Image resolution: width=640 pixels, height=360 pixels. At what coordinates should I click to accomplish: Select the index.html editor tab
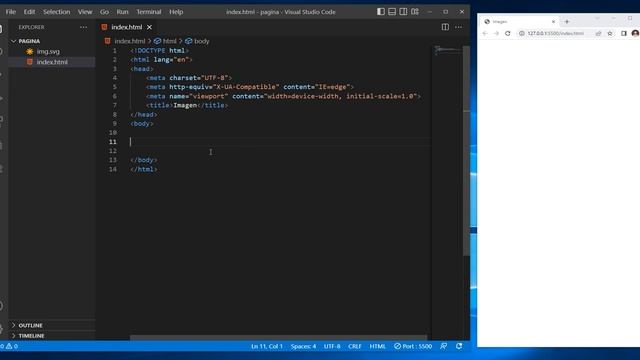point(127,27)
